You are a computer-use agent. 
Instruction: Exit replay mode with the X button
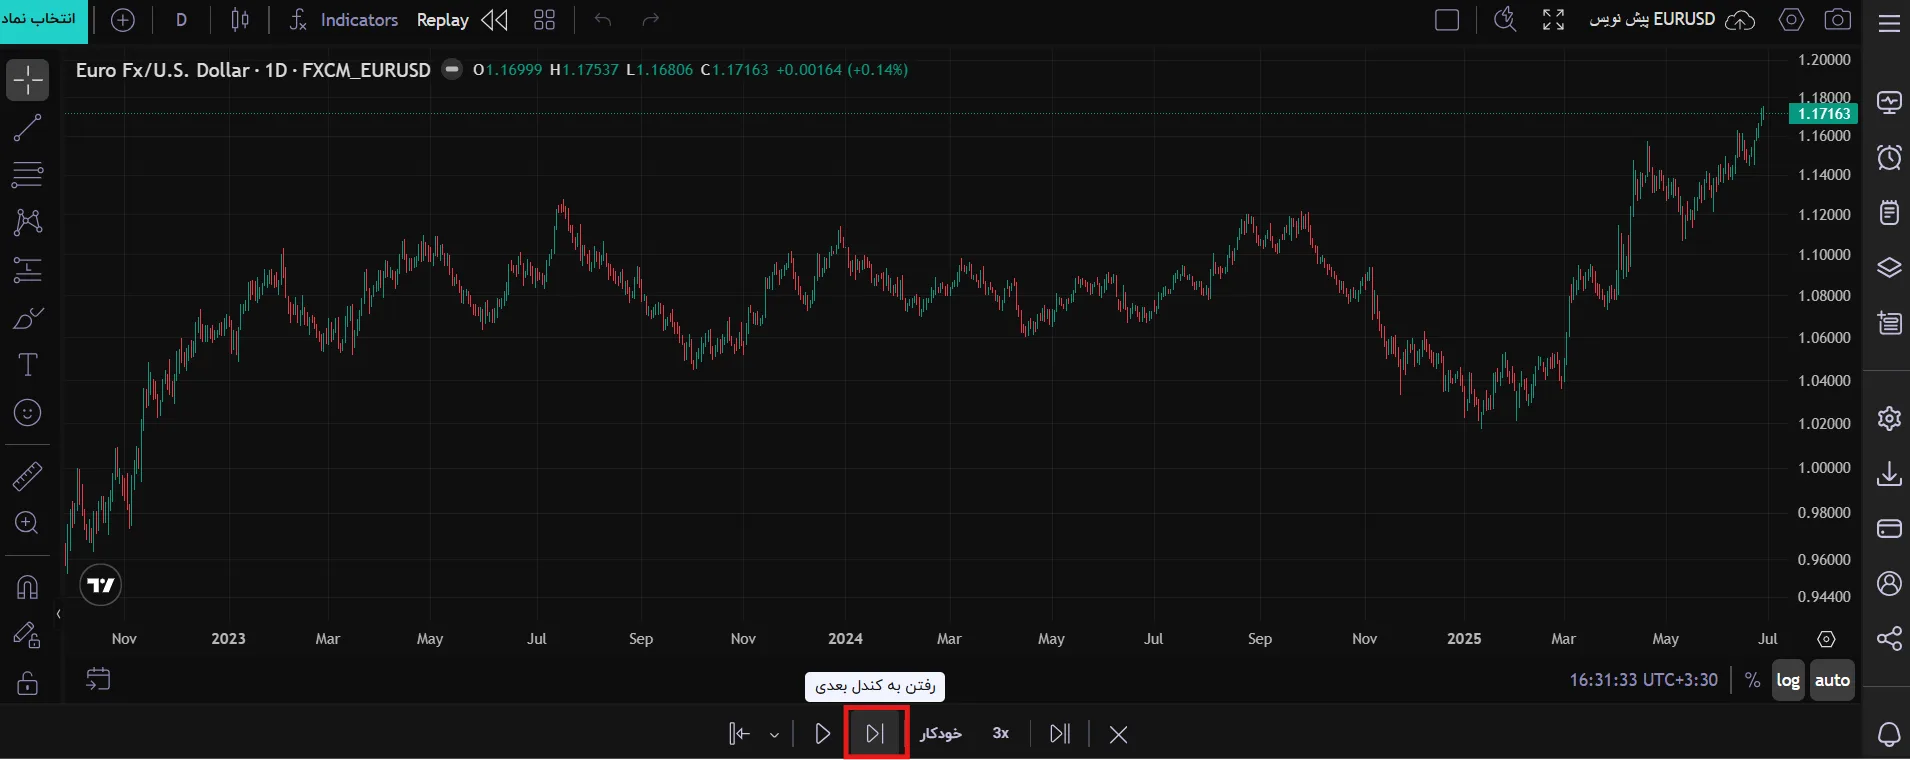click(x=1118, y=735)
